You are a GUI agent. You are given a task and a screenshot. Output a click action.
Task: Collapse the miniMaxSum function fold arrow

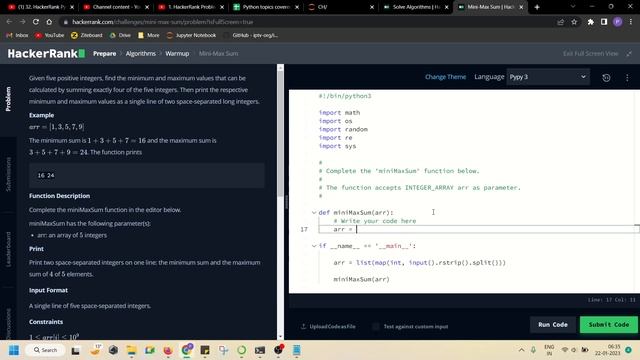(314, 213)
